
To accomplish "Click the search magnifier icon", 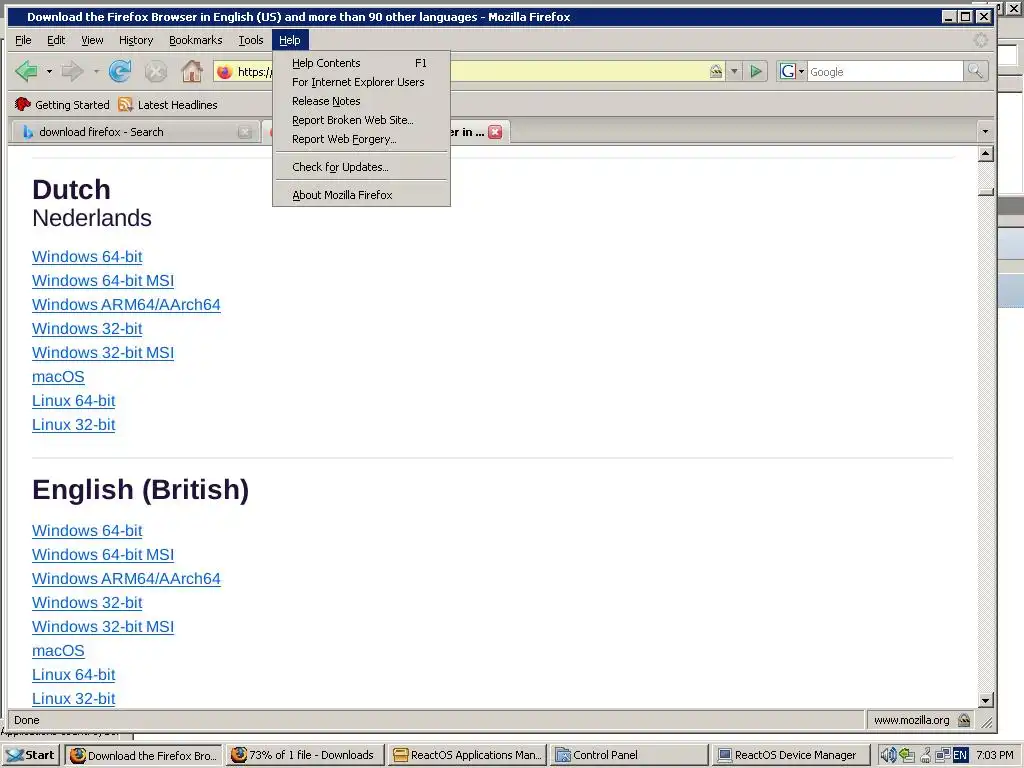I will point(975,71).
